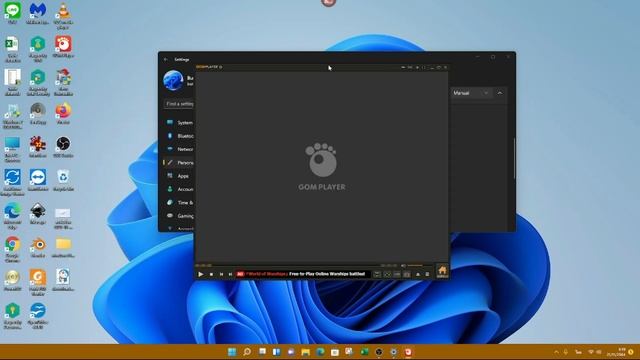
Task: Click the Settings window scrollbar
Action: [514, 158]
